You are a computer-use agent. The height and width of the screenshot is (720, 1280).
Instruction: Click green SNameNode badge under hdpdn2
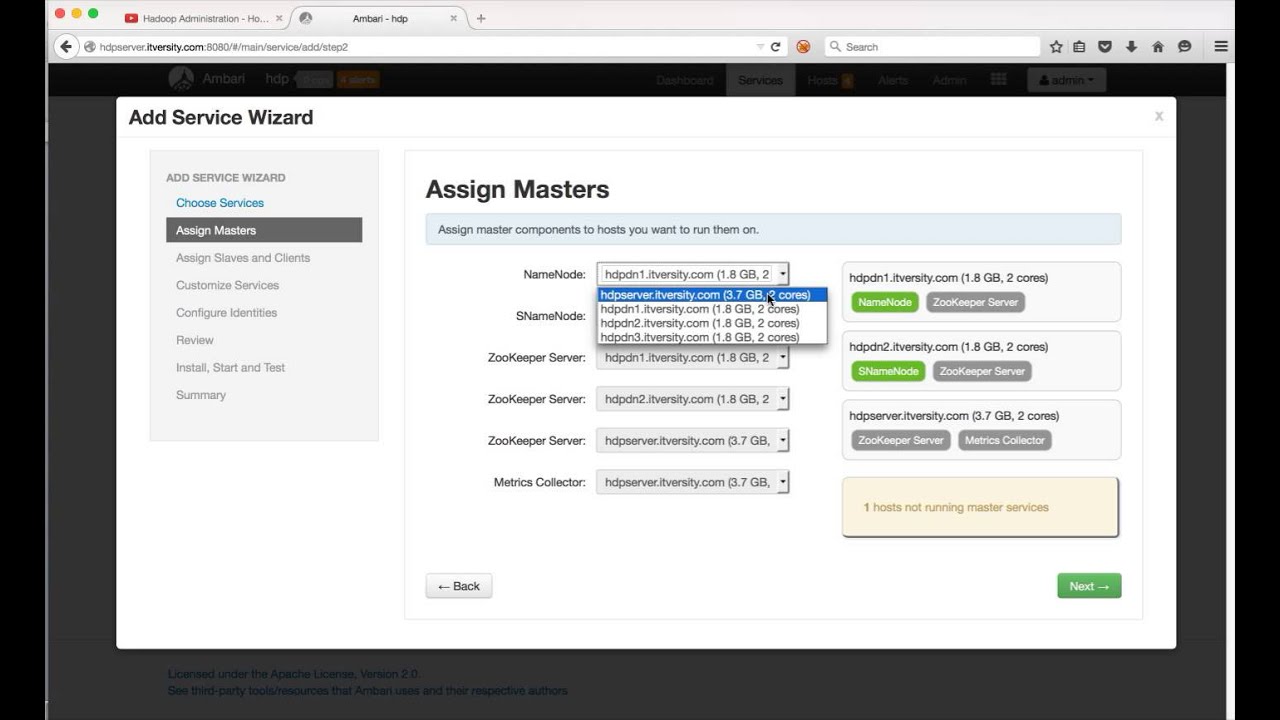point(888,371)
